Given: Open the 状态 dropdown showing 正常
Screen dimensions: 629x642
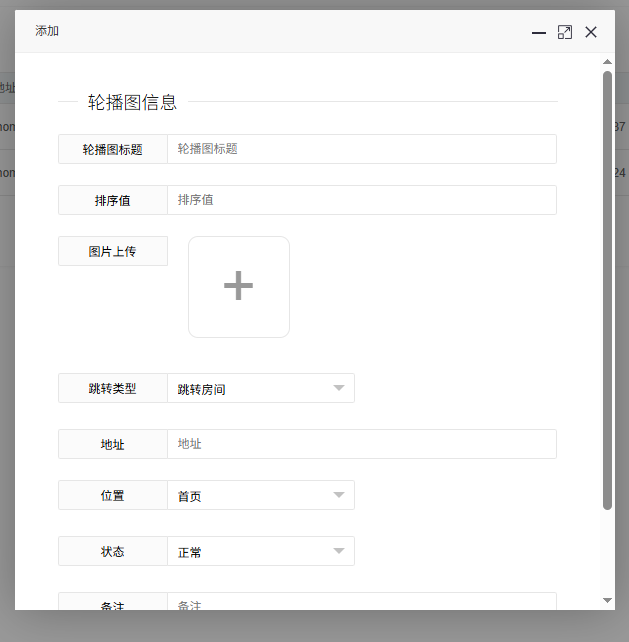Looking at the screenshot, I should (260, 551).
